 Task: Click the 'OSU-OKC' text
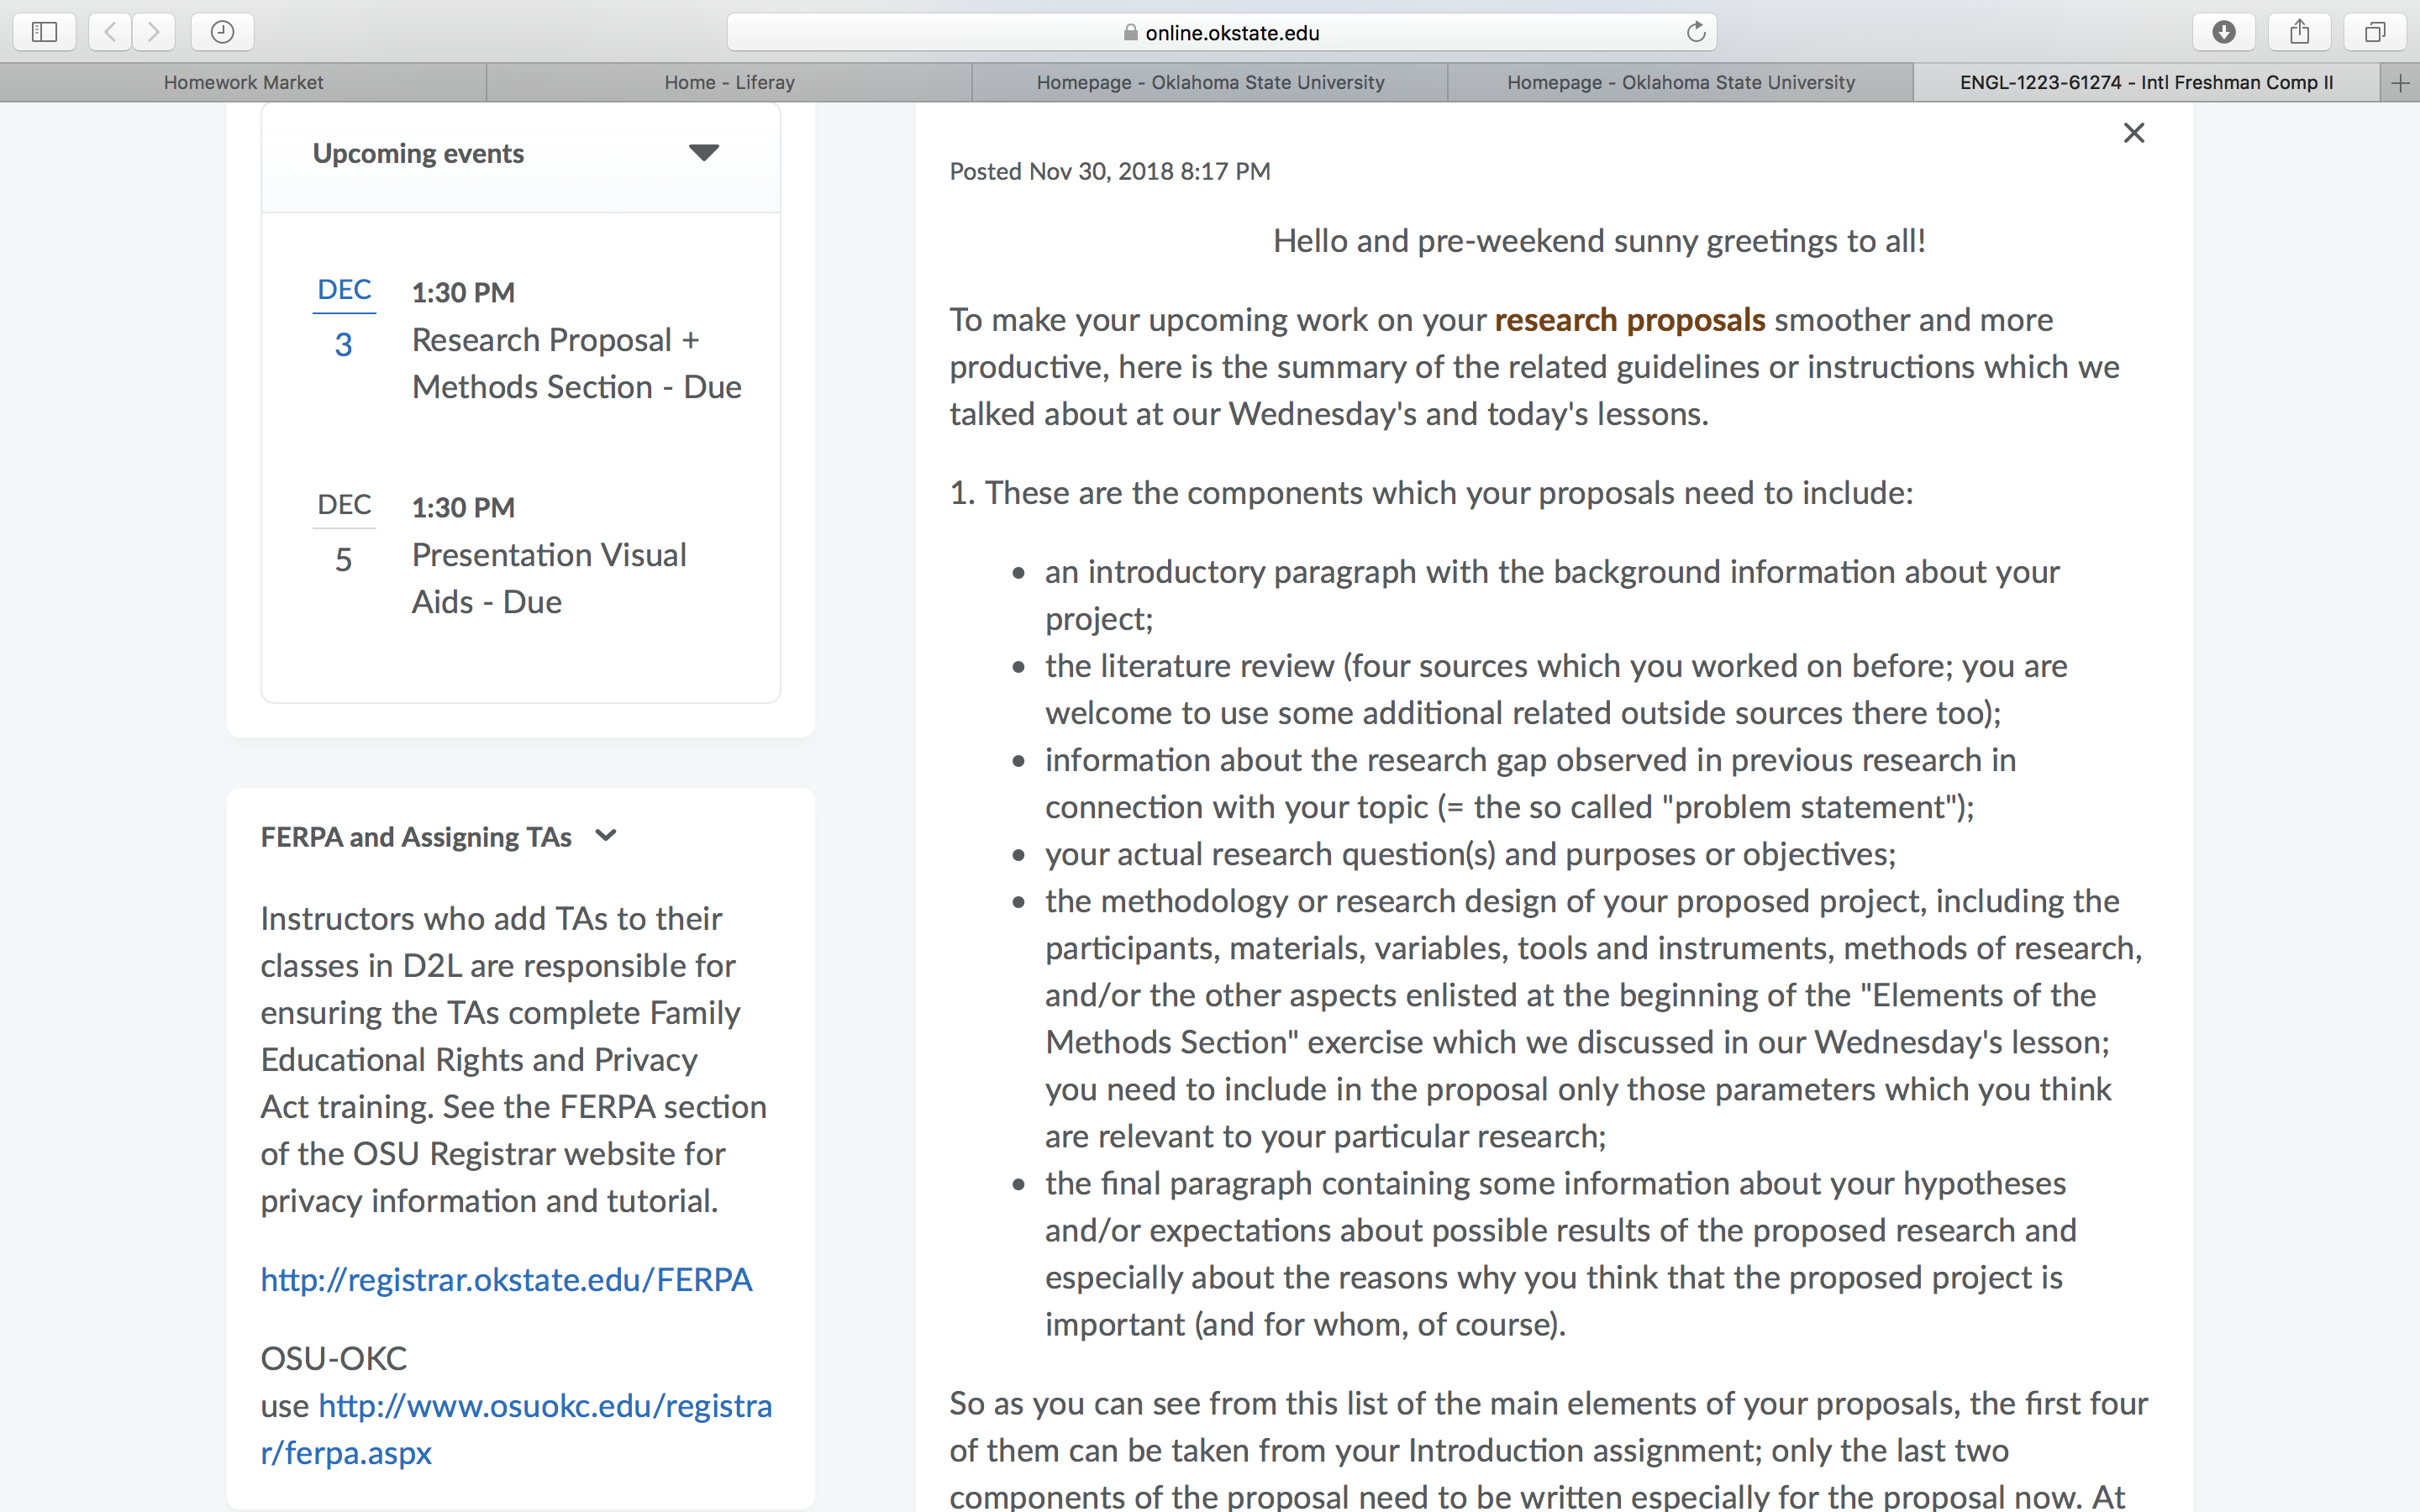(x=334, y=1359)
